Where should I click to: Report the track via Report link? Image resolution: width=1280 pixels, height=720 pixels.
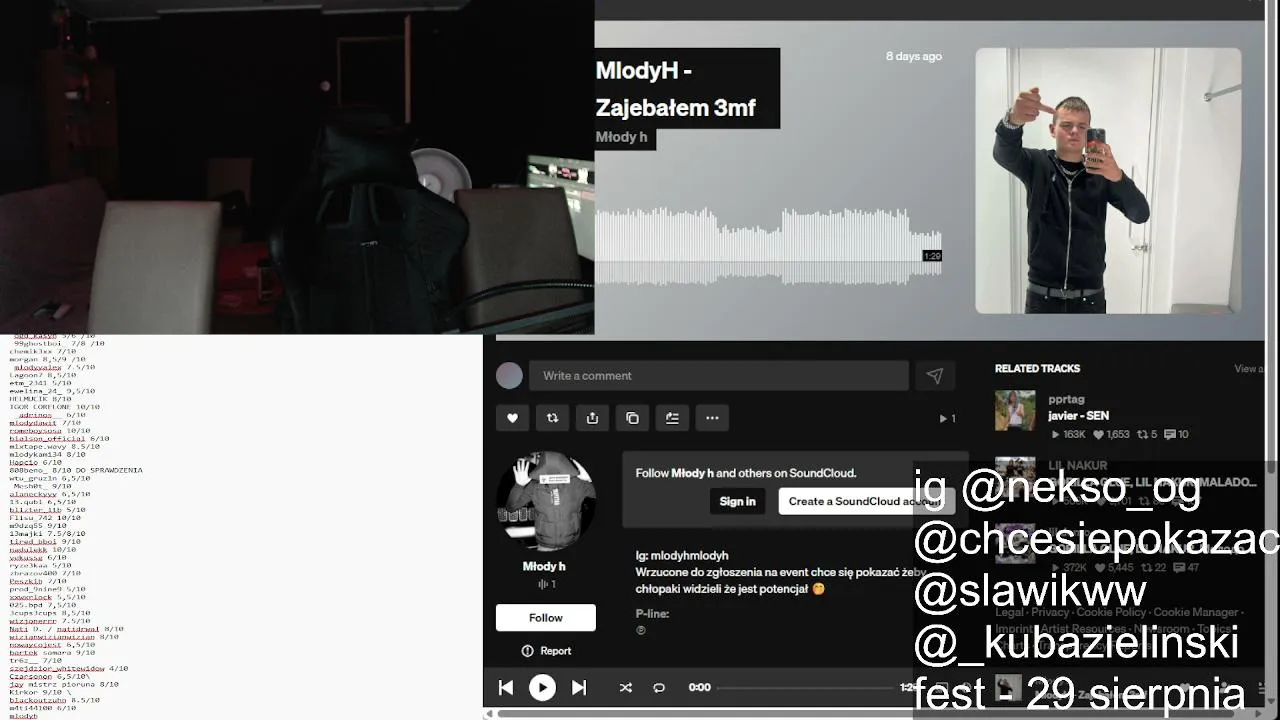pos(546,651)
